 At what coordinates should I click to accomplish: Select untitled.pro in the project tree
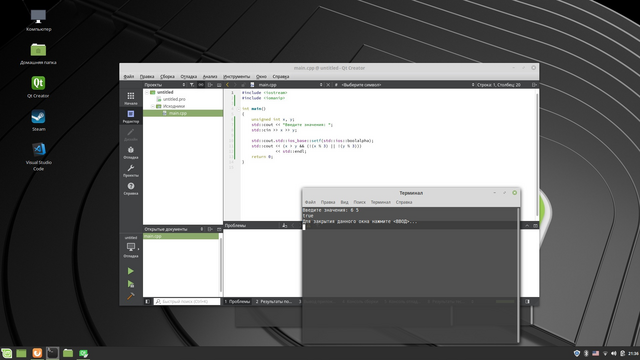click(x=174, y=99)
